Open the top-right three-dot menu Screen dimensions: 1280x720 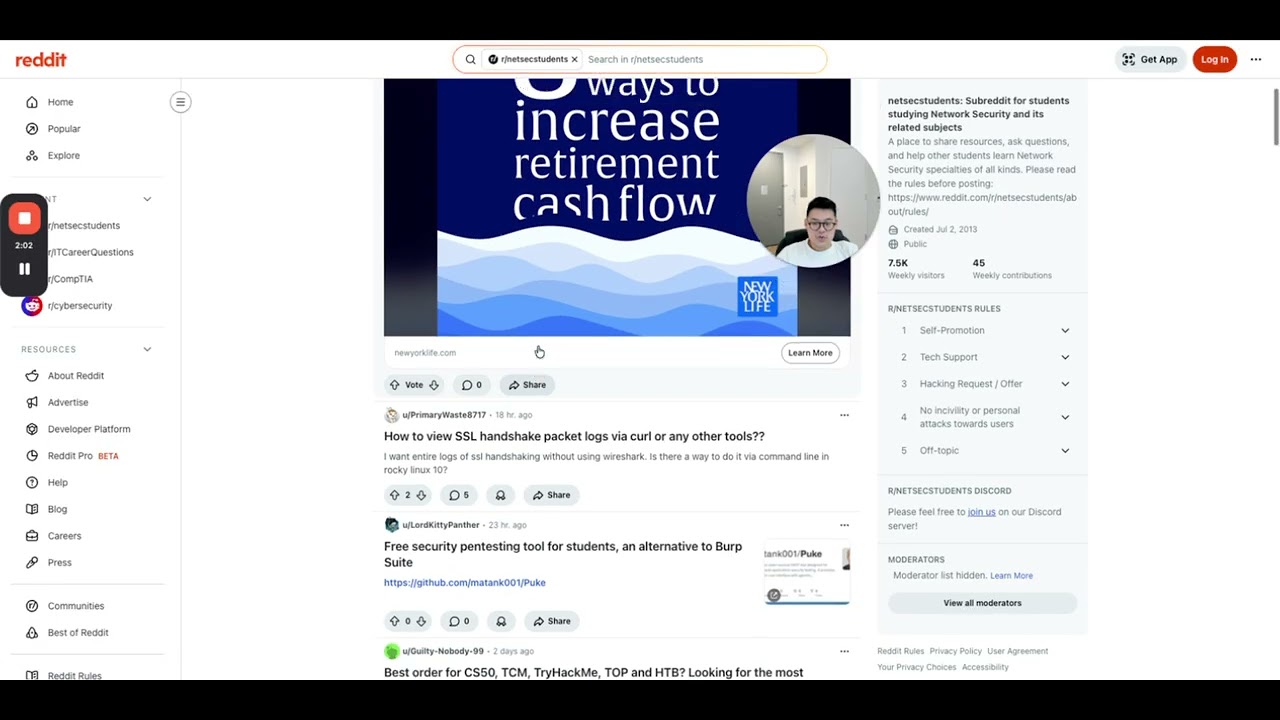[x=1256, y=59]
